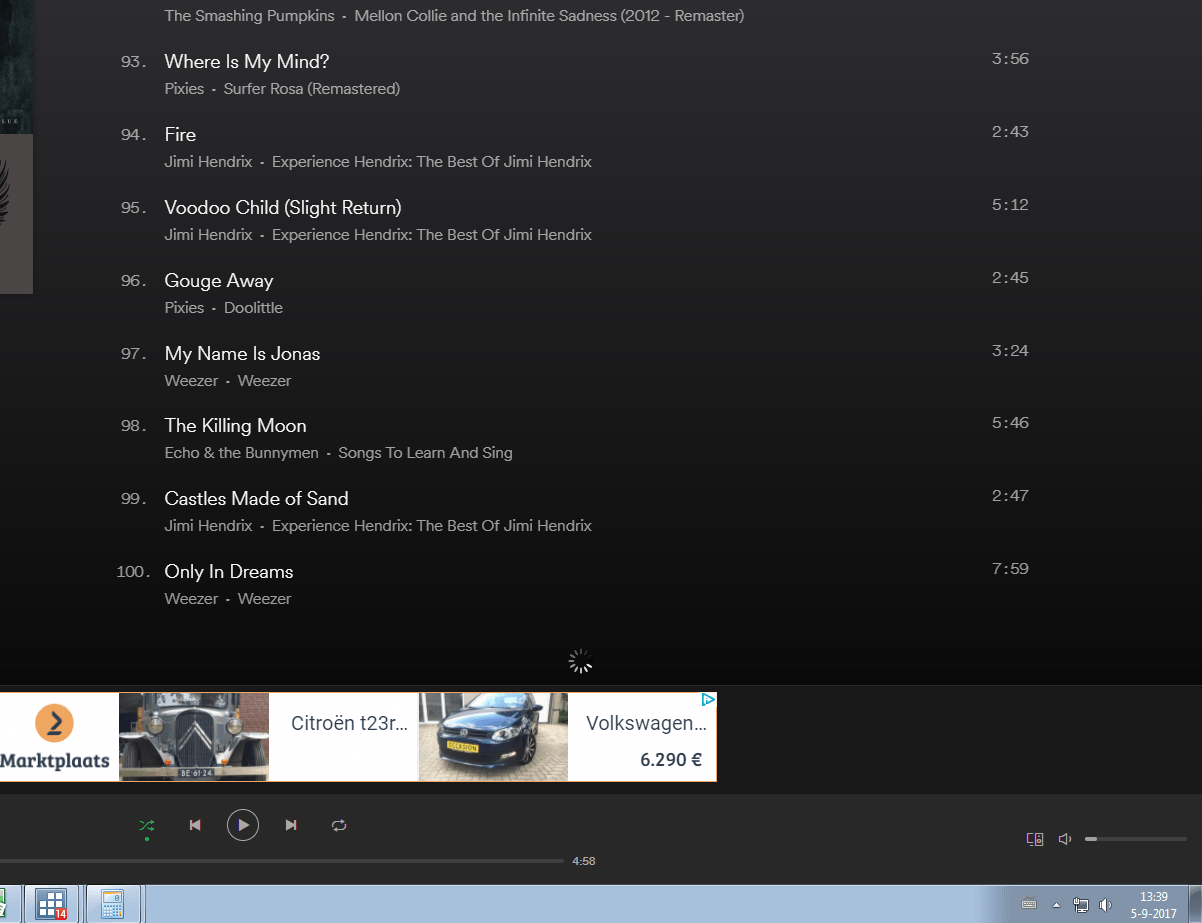Click the 6.290 € price in the ad
This screenshot has height=923, width=1202.
point(671,760)
